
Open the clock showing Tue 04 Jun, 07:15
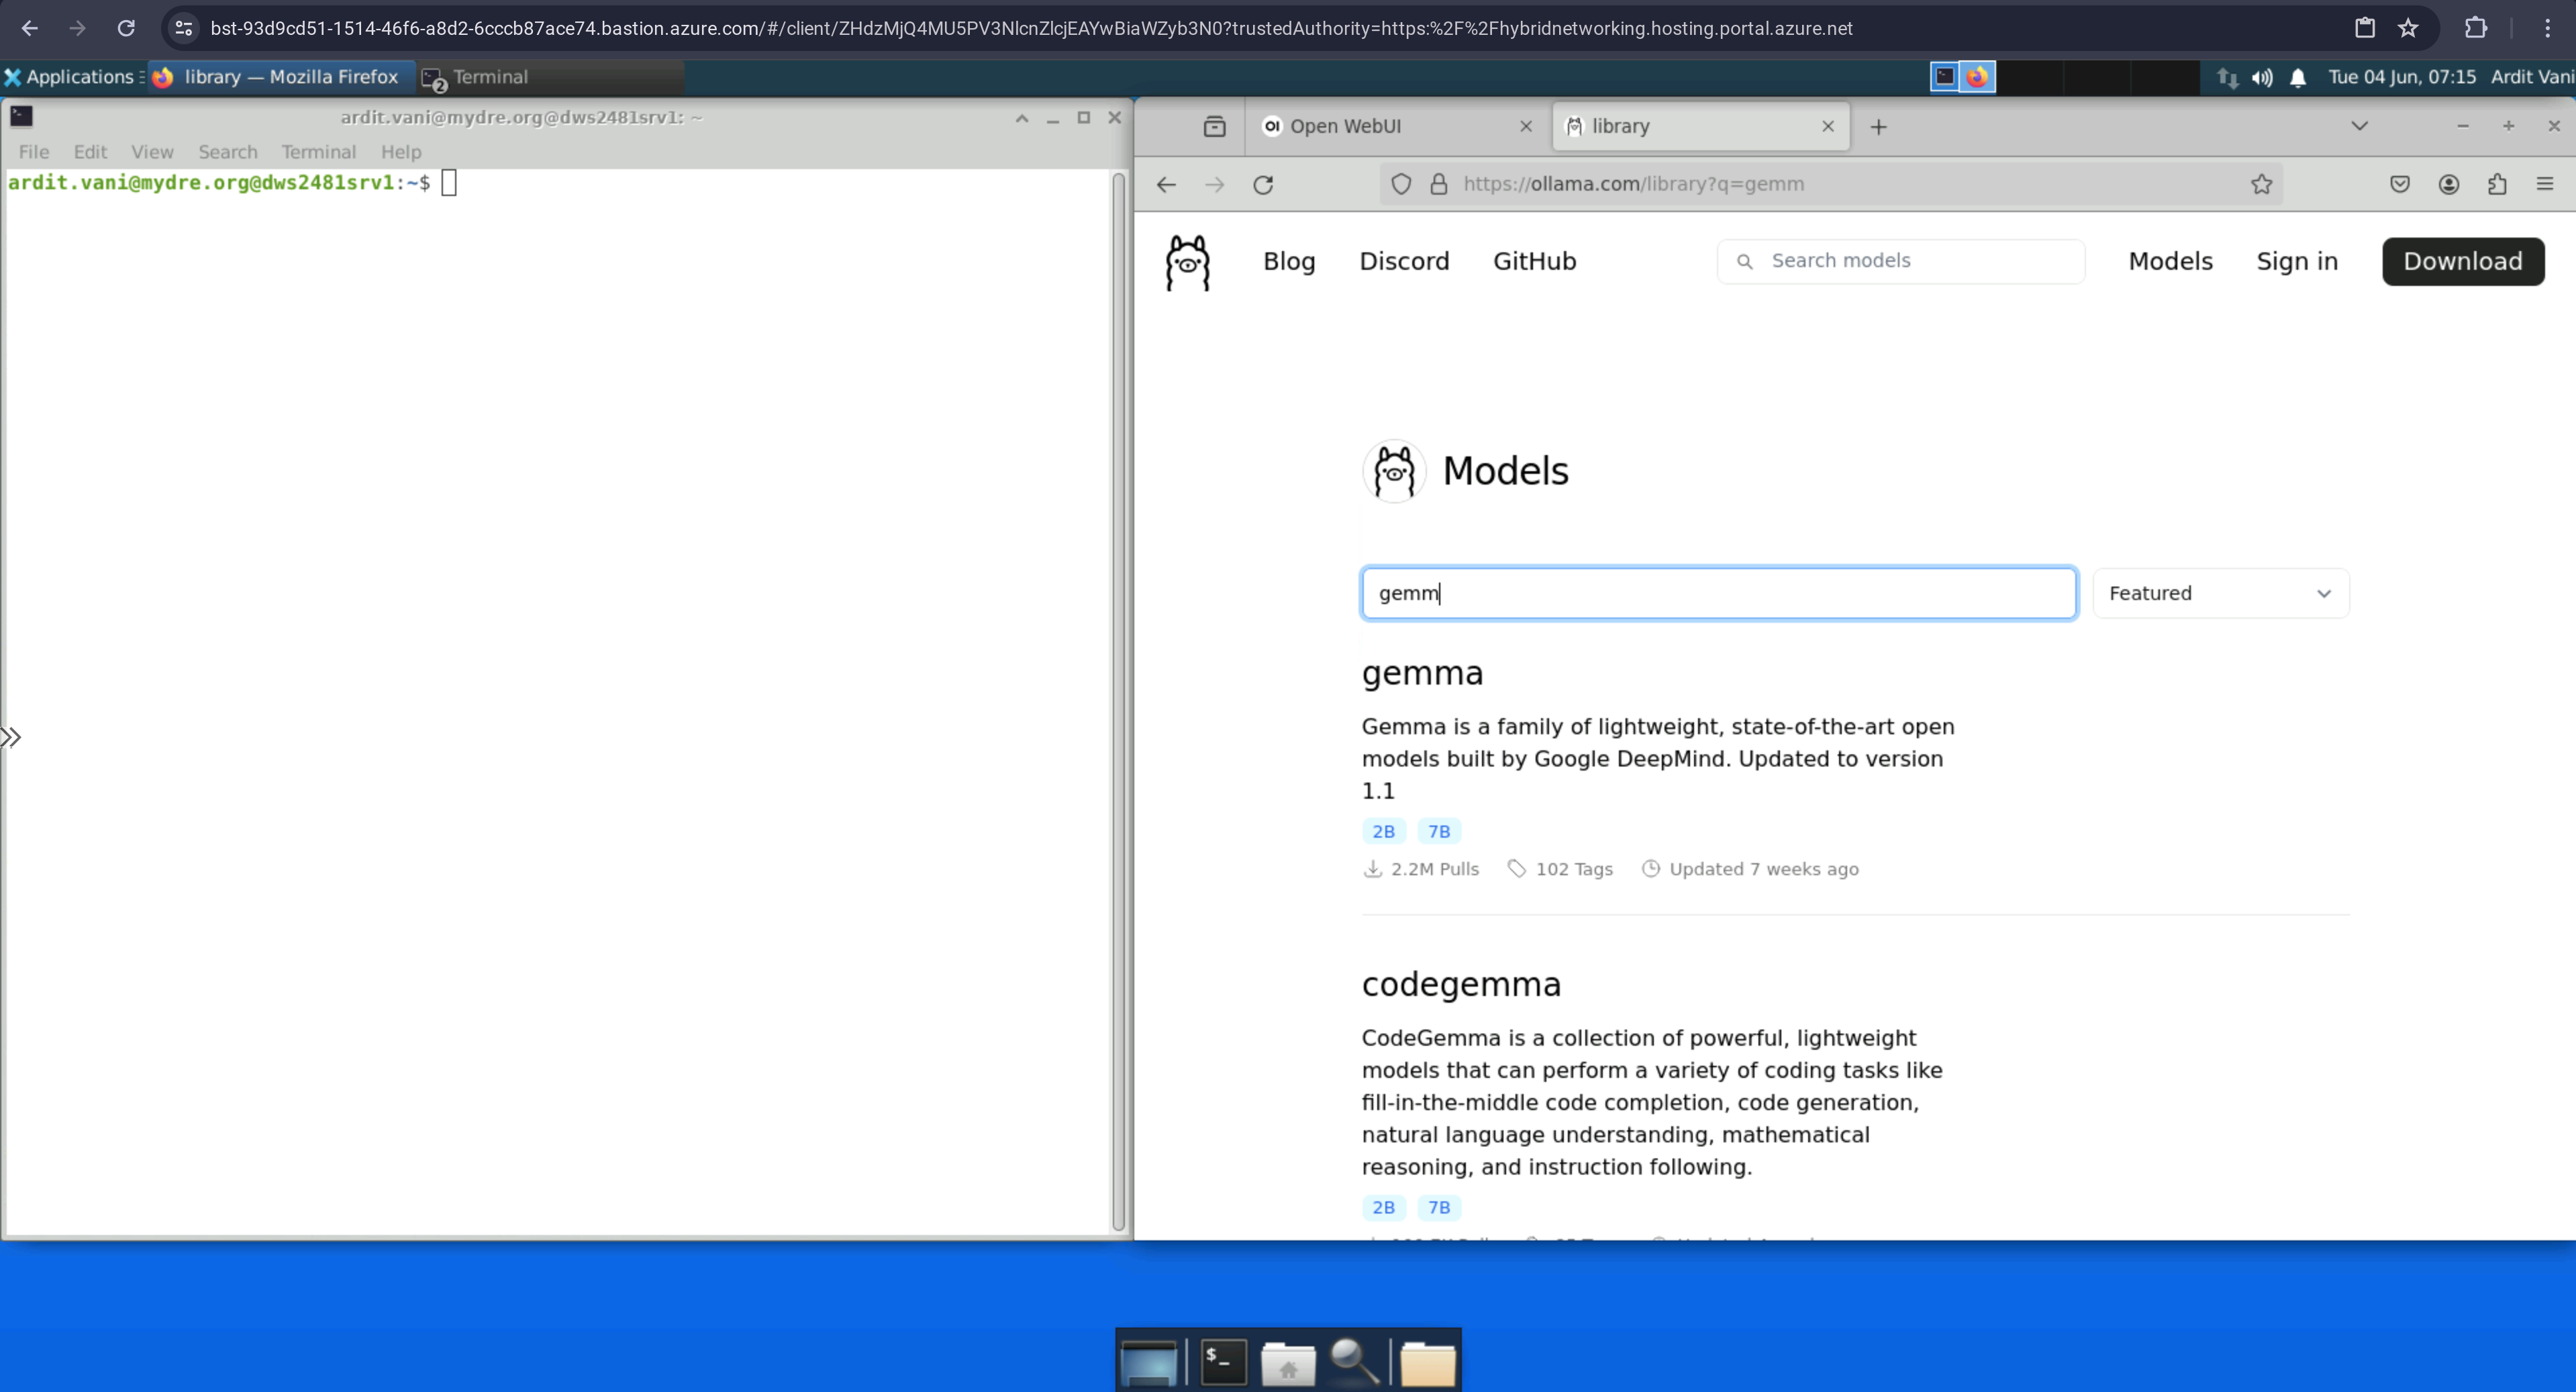[x=2402, y=77]
